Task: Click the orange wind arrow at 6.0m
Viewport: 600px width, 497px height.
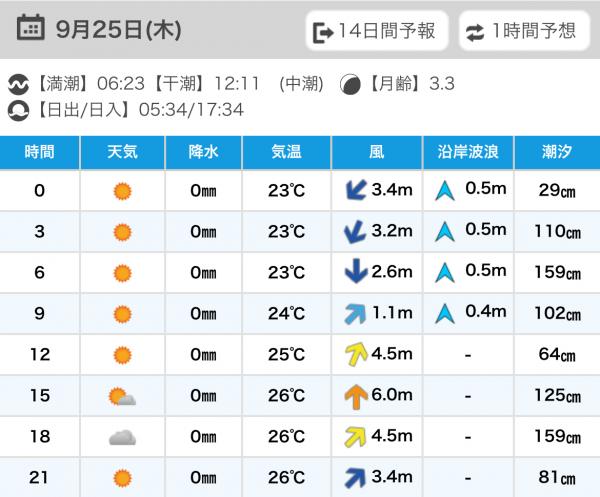Action: (x=356, y=396)
